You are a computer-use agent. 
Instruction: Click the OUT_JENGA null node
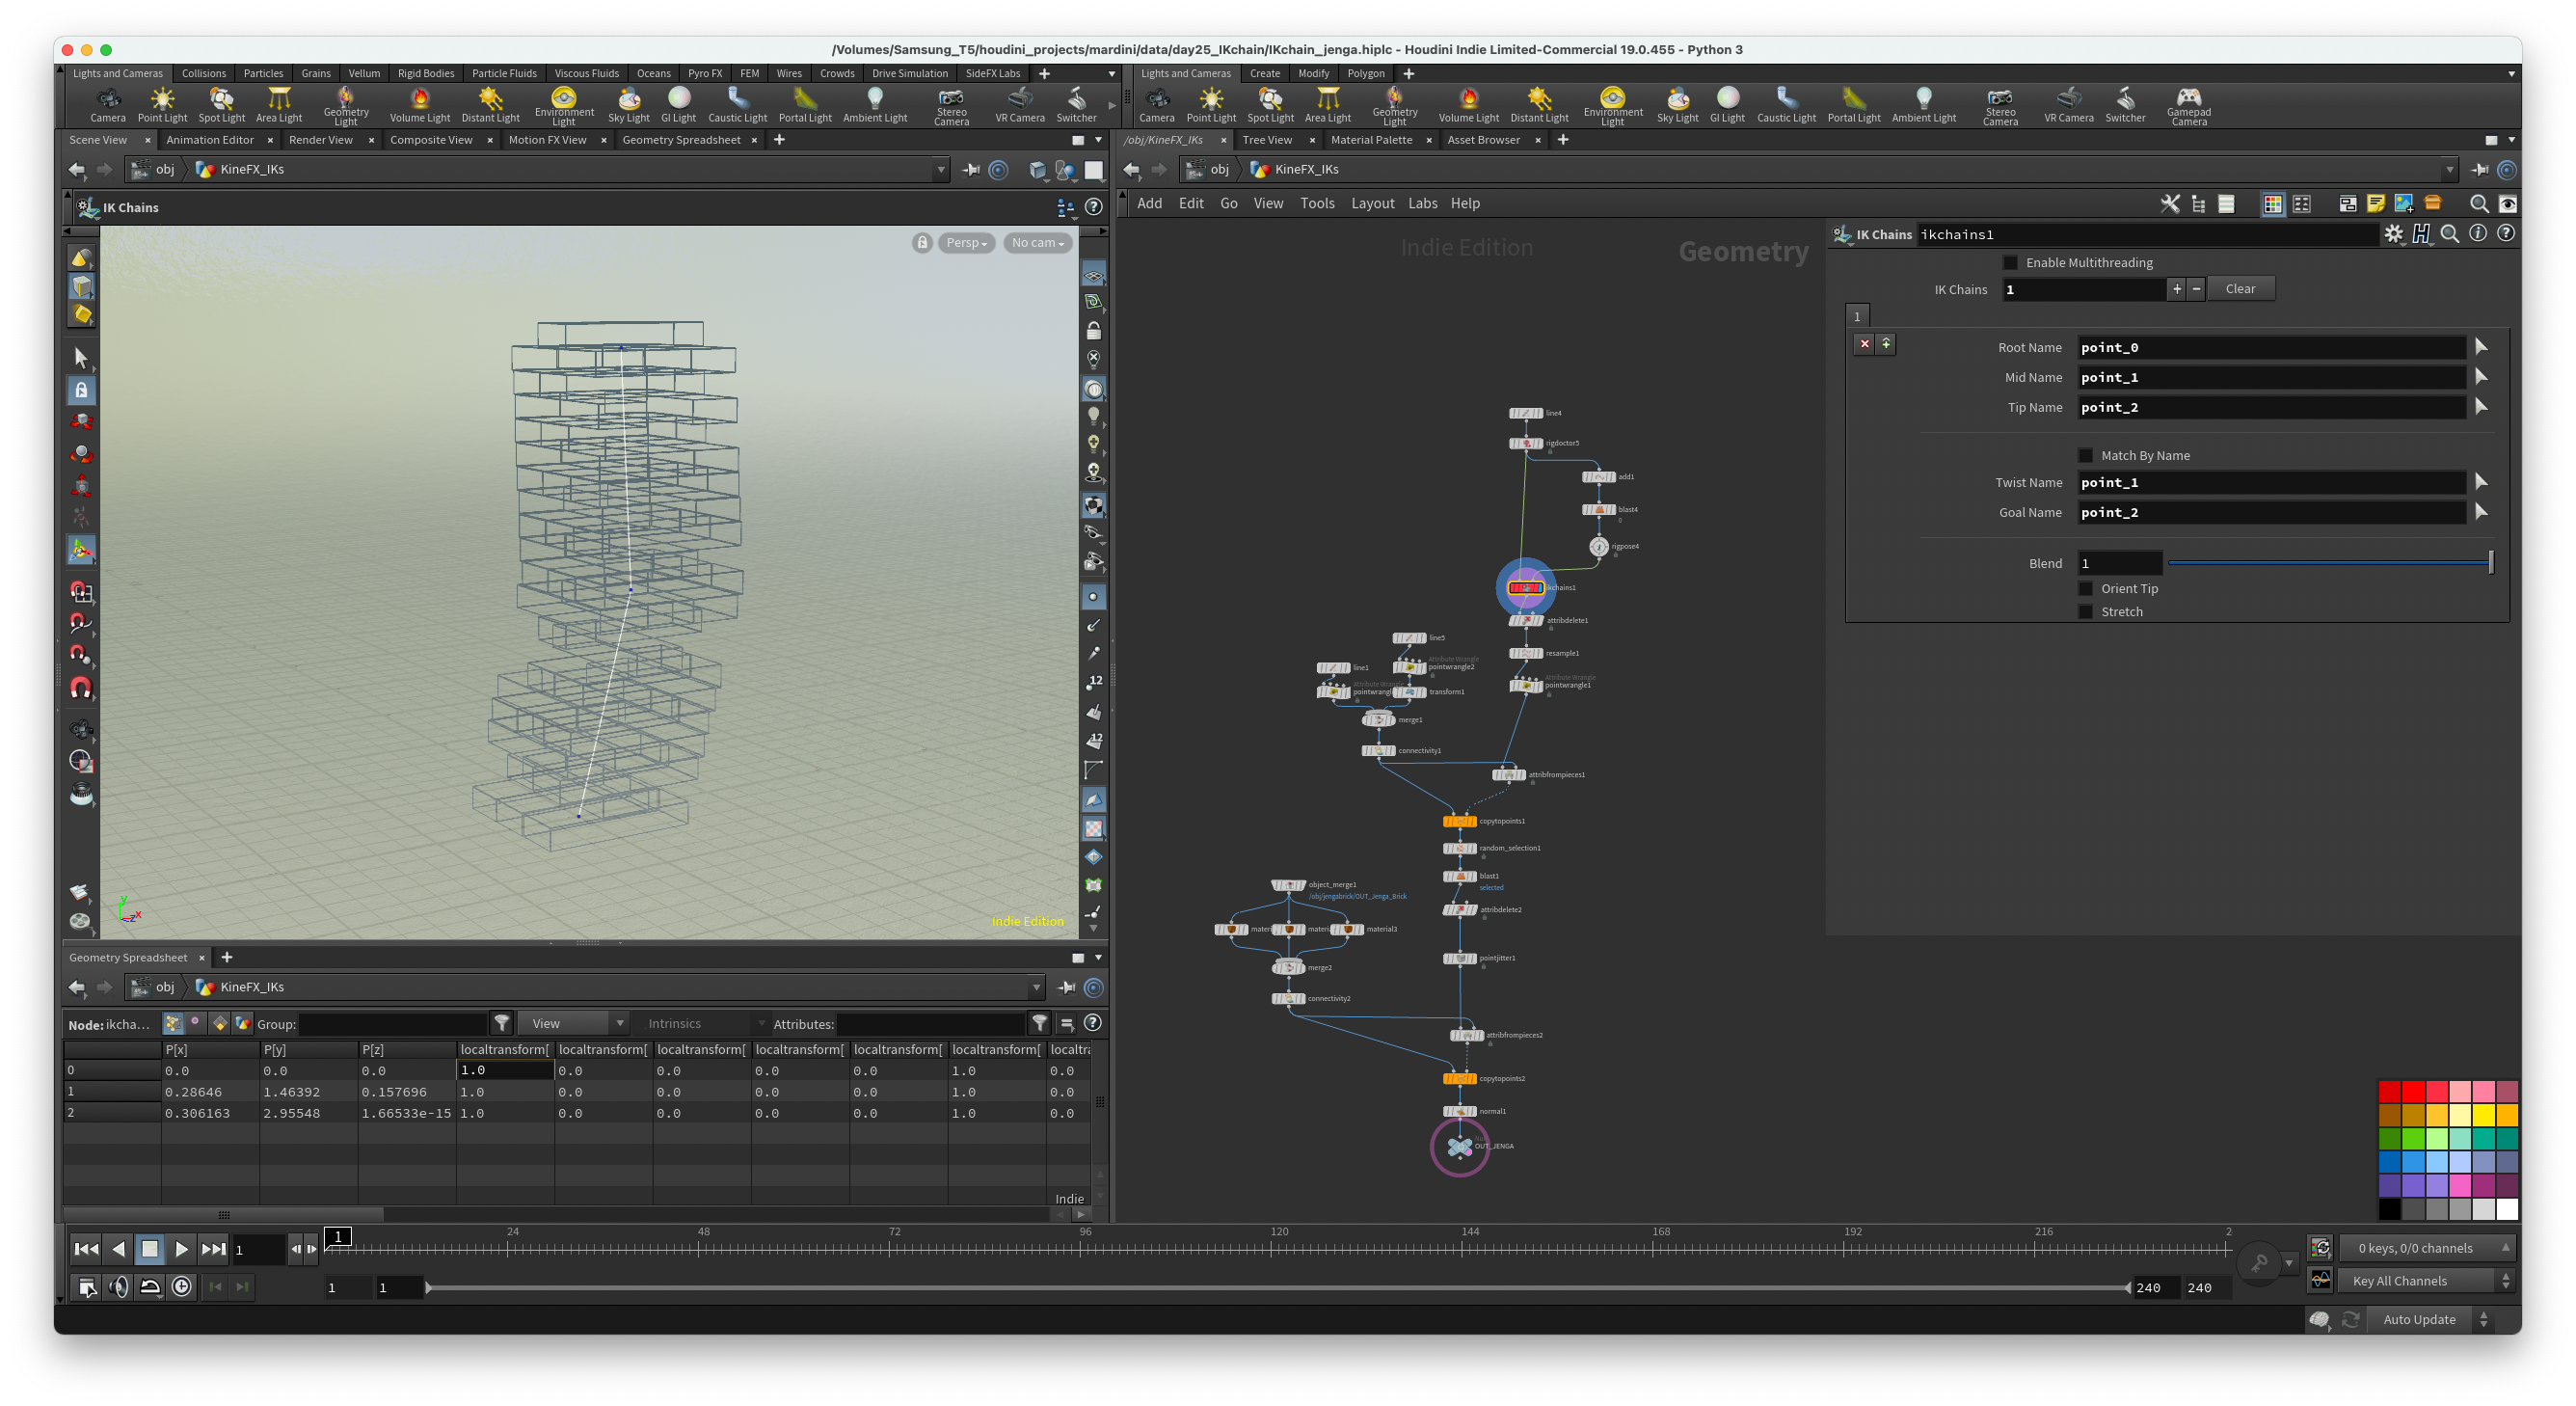point(1460,1146)
